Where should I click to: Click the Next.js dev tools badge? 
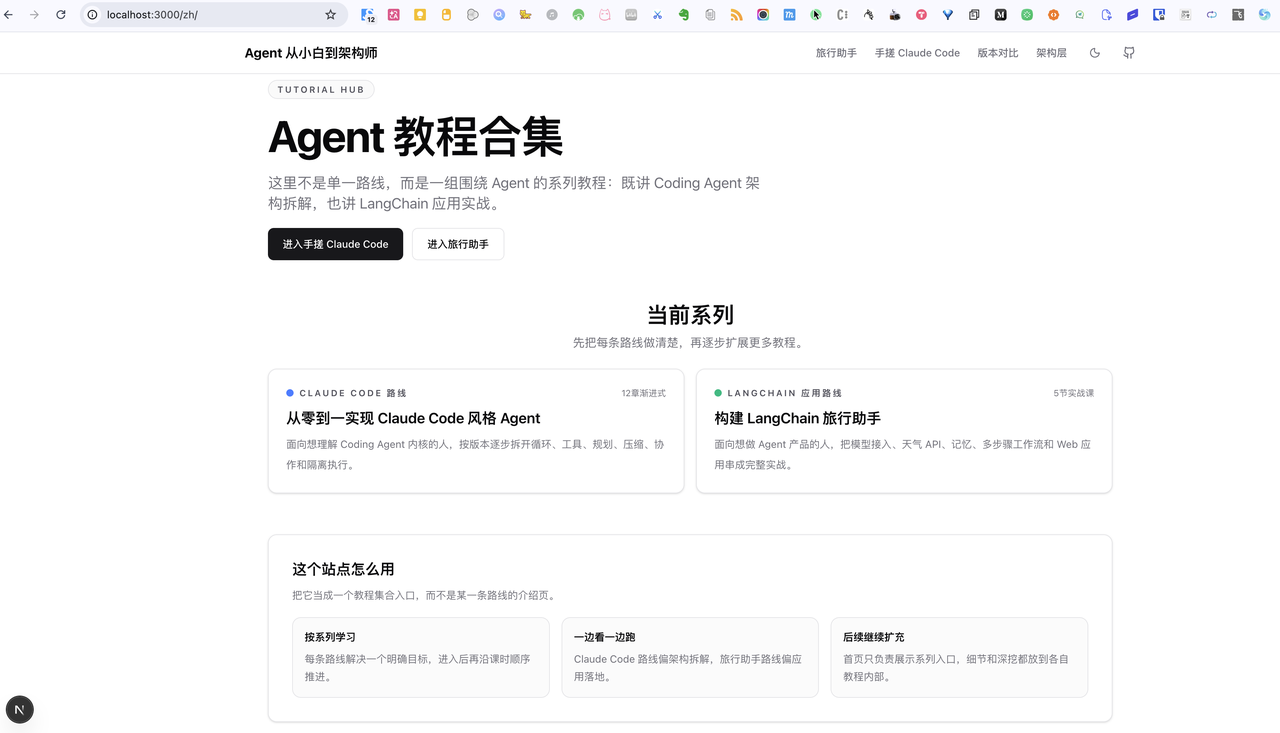[x=19, y=709]
